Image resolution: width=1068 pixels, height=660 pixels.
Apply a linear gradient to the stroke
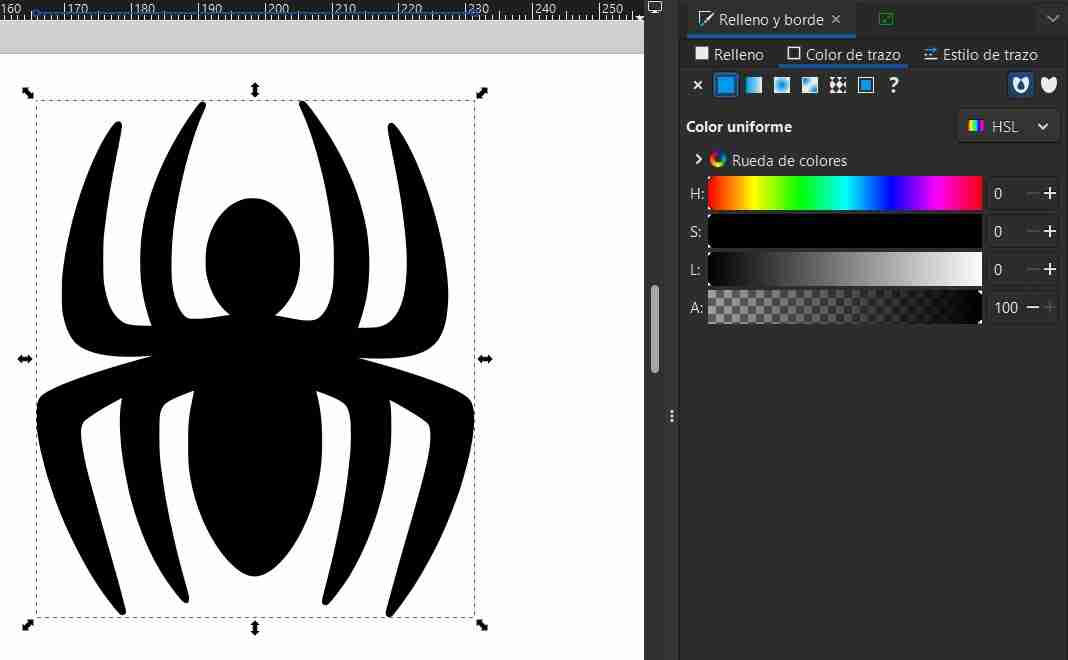(753, 85)
